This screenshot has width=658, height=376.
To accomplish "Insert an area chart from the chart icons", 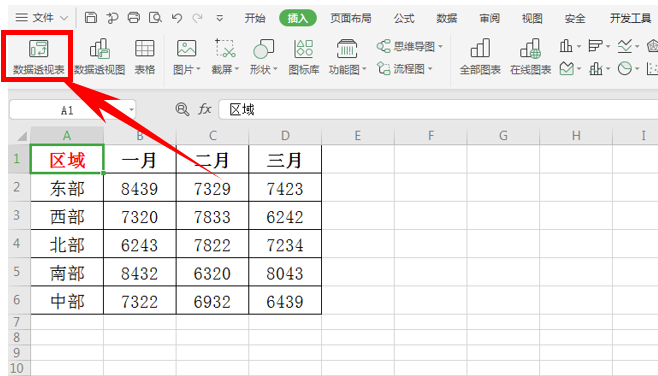I will tap(567, 68).
